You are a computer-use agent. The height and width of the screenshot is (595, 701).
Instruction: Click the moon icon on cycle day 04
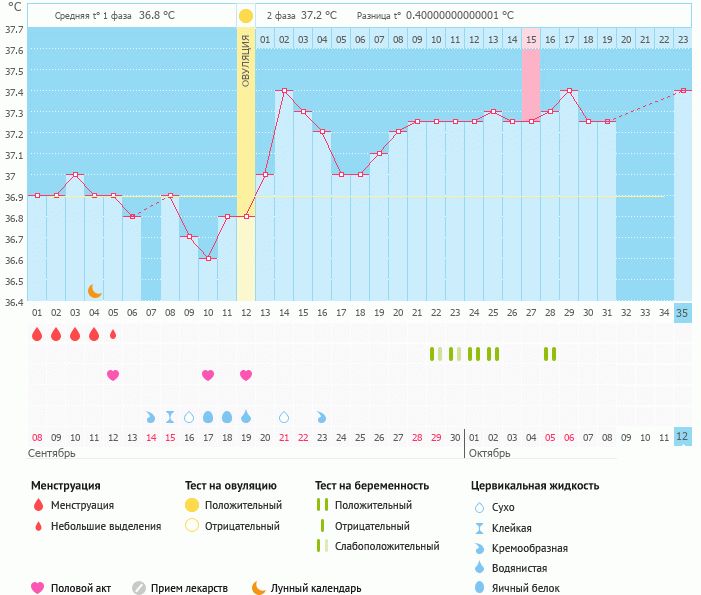94,291
